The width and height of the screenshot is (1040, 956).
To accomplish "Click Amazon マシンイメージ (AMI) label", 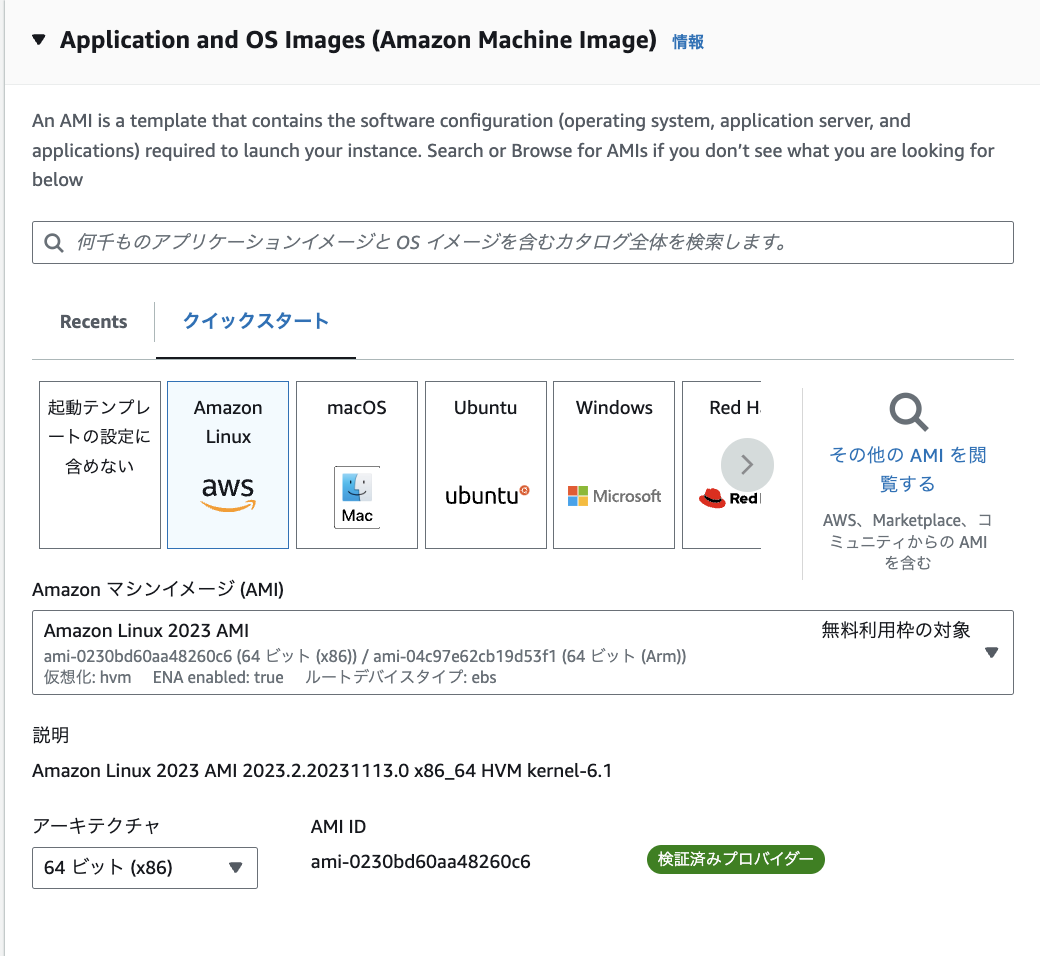I will point(158,589).
